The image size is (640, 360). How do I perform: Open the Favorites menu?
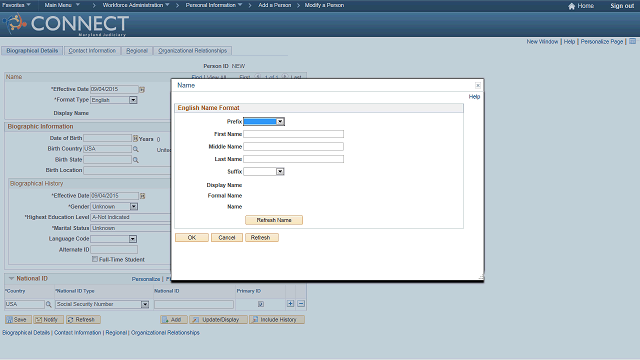[x=16, y=5]
